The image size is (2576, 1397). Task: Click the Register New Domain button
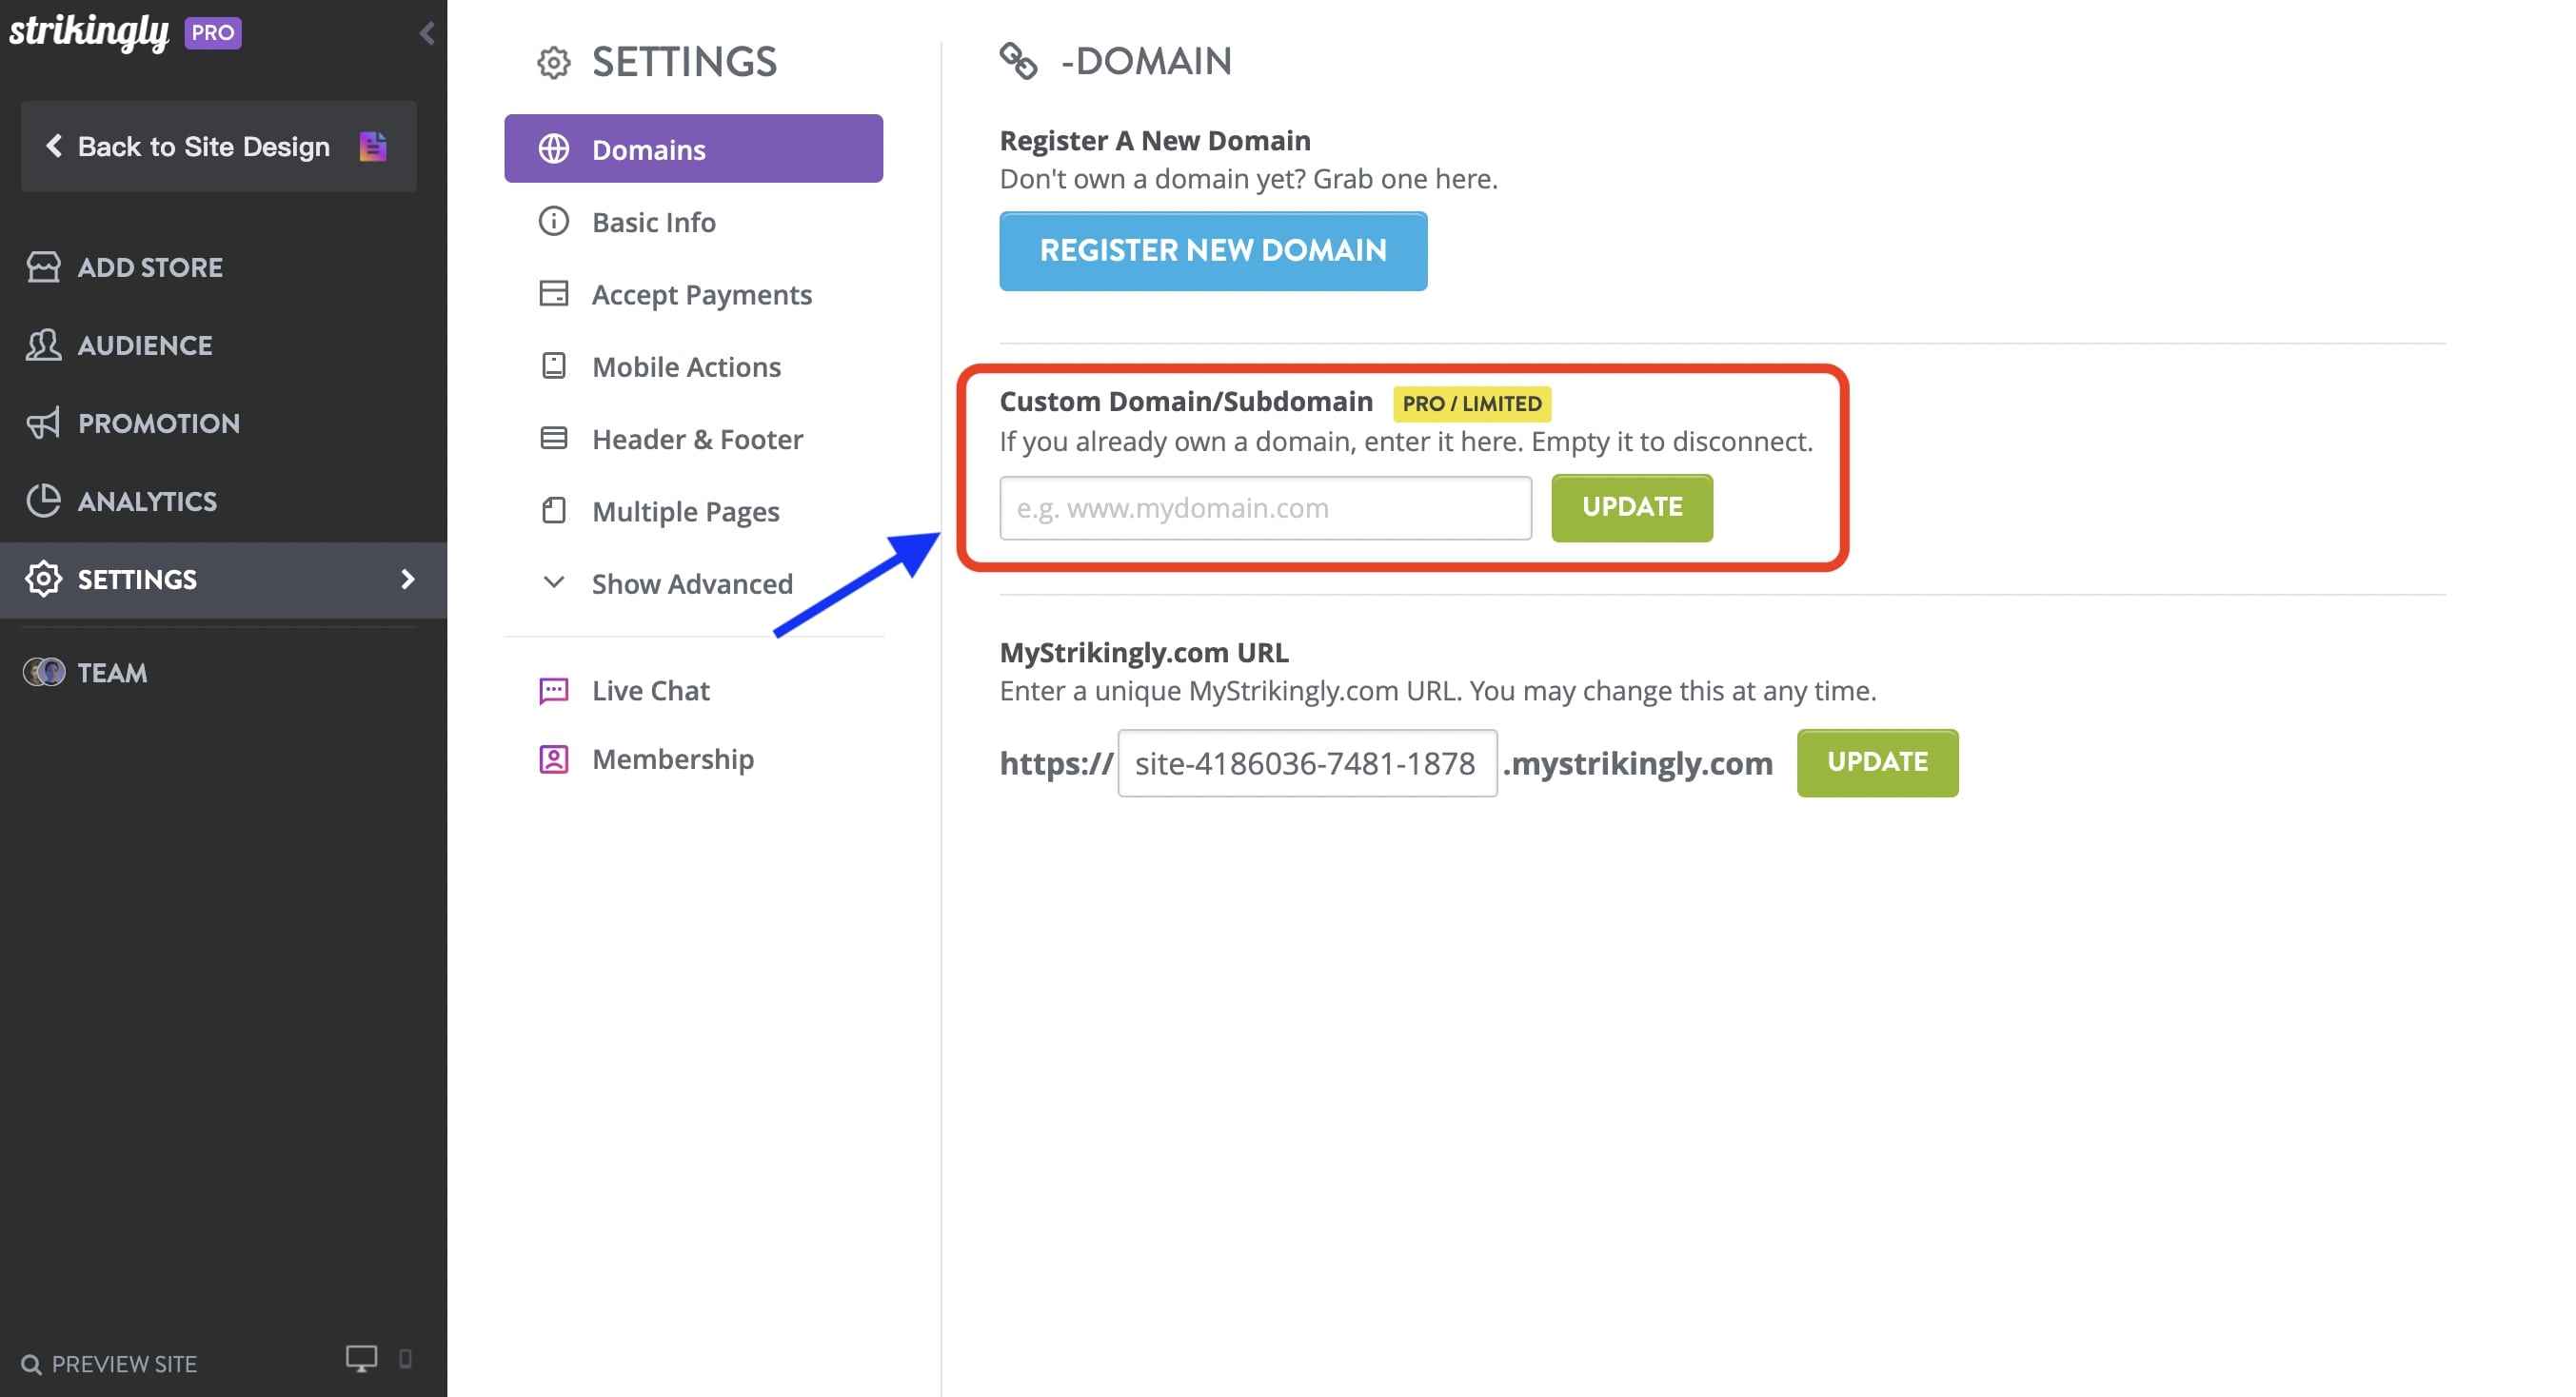(x=1213, y=251)
